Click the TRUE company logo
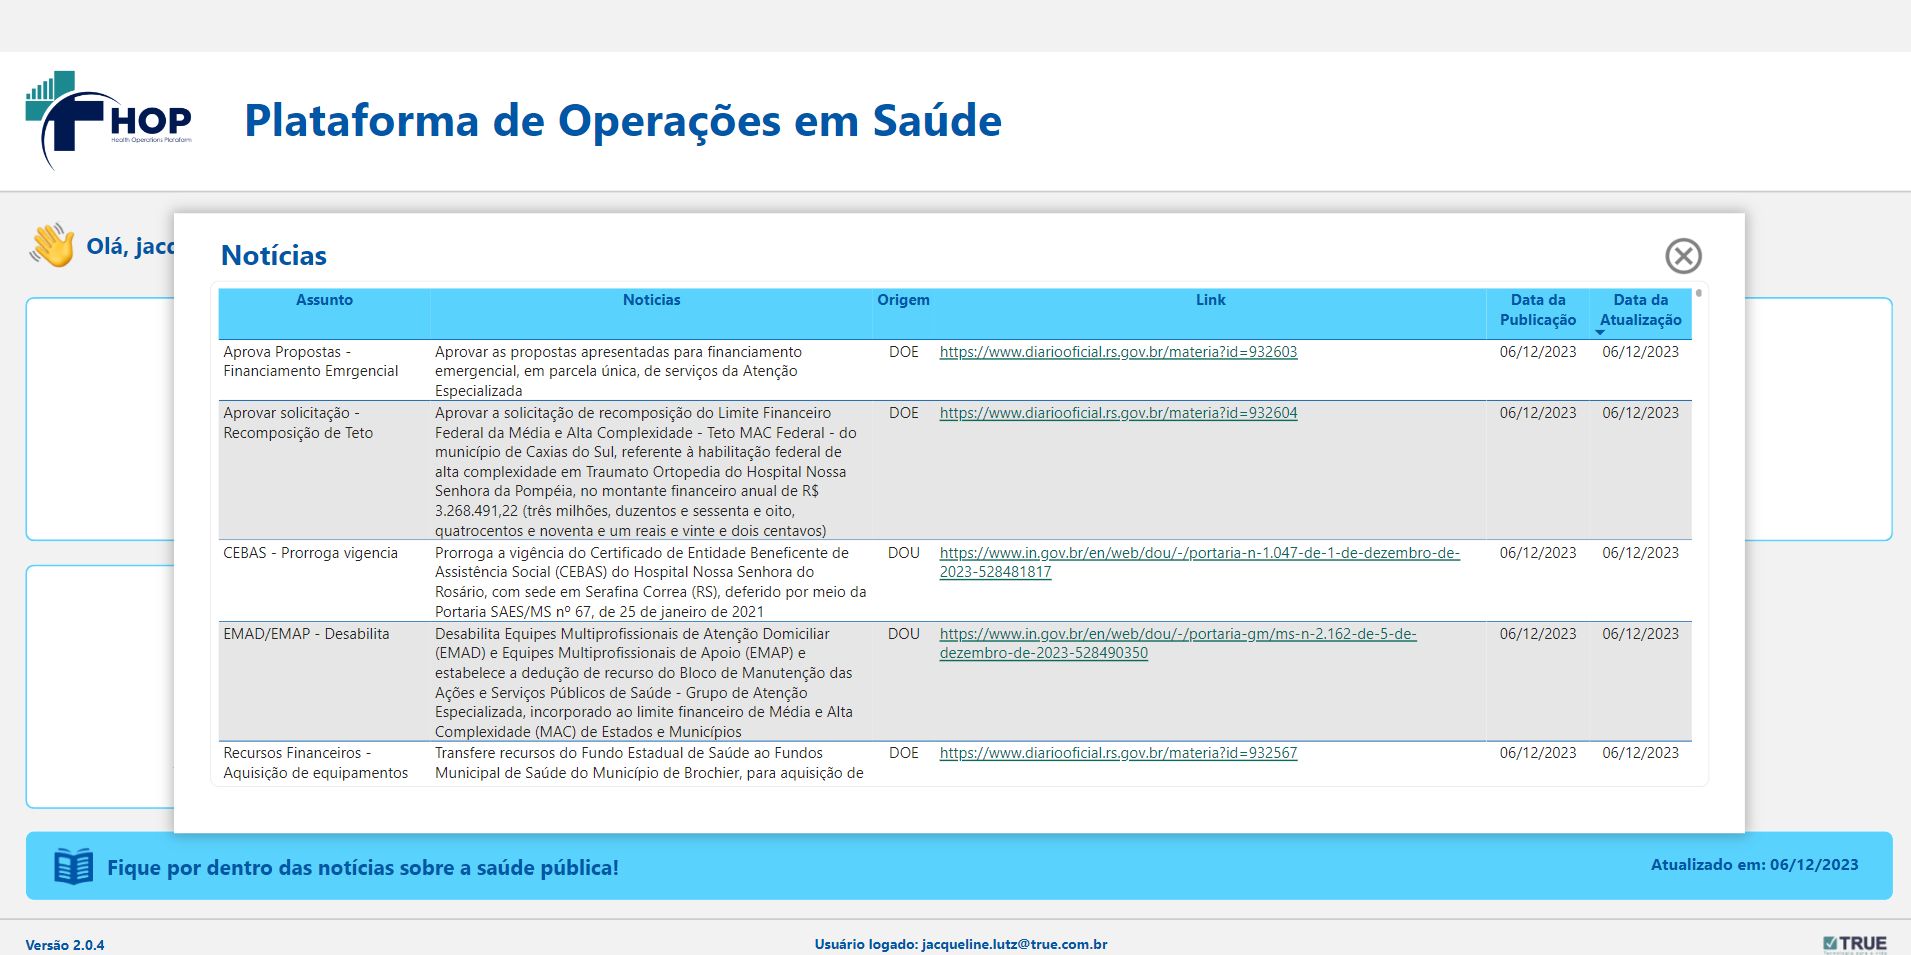 pos(1855,944)
